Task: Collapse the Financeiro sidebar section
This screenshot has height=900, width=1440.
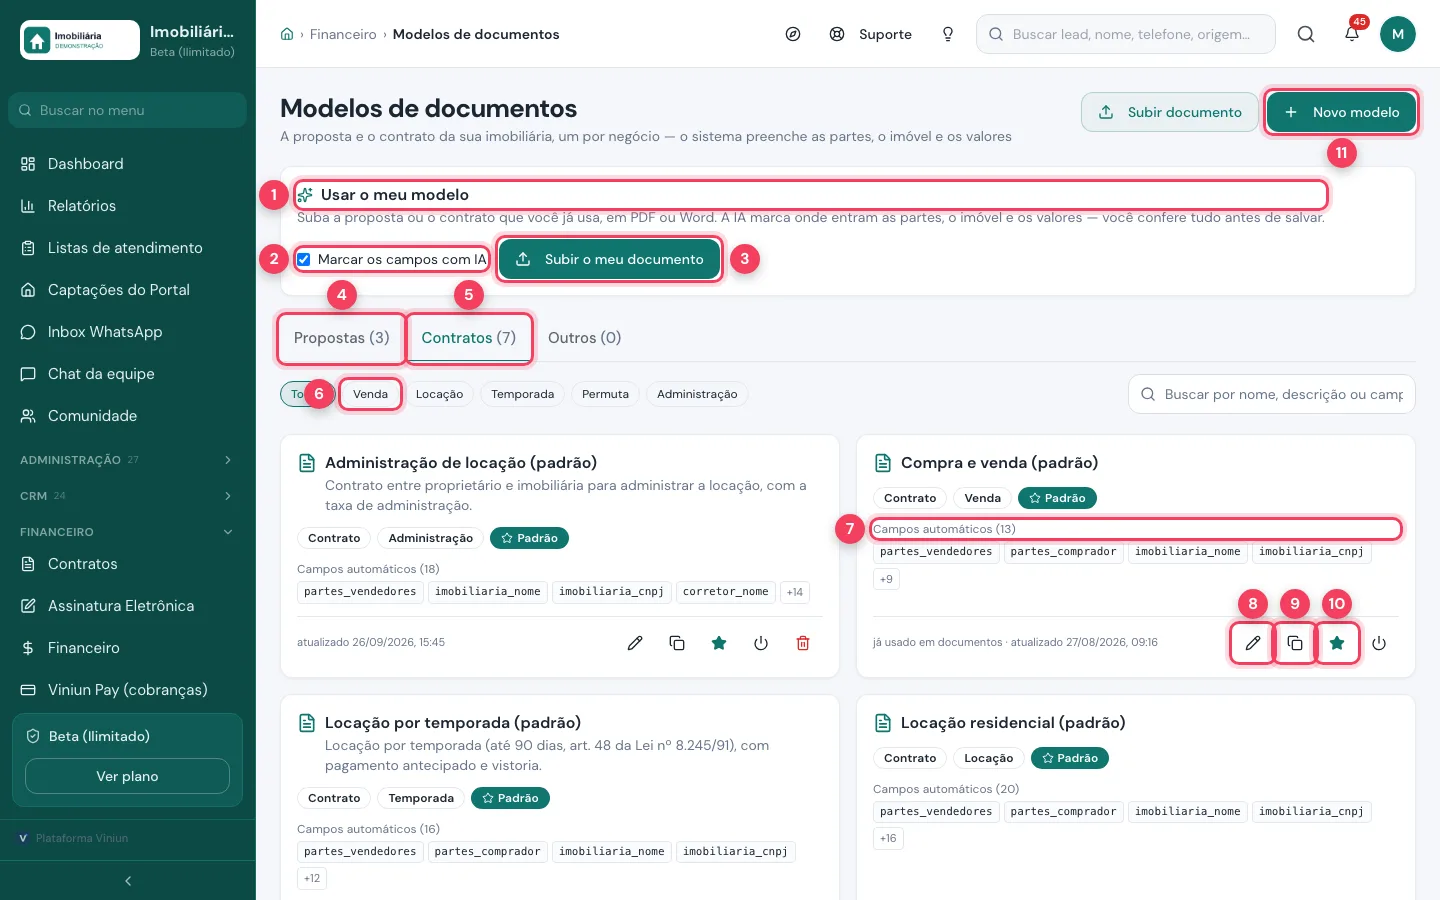Action: point(128,532)
